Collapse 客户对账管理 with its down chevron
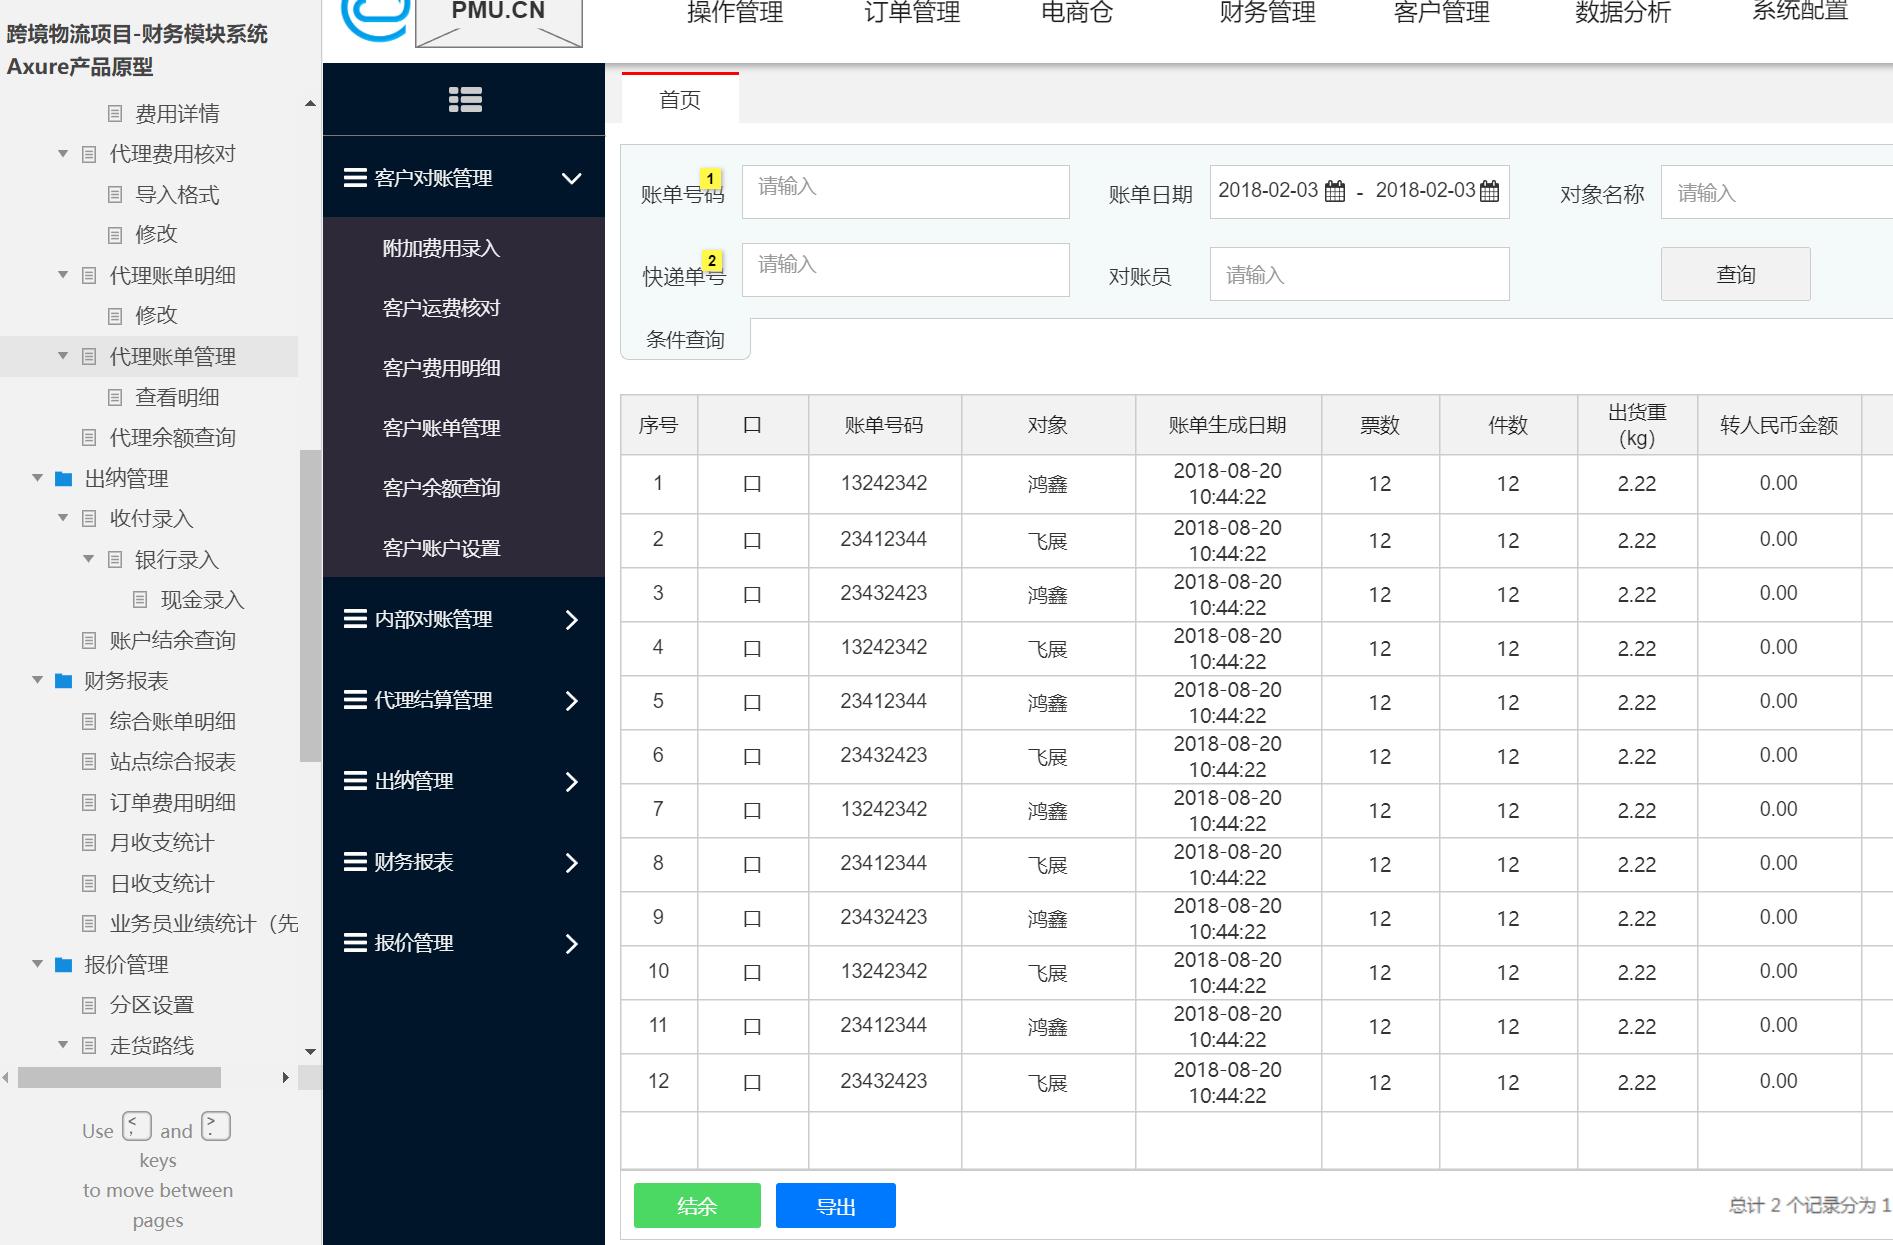 pos(571,179)
